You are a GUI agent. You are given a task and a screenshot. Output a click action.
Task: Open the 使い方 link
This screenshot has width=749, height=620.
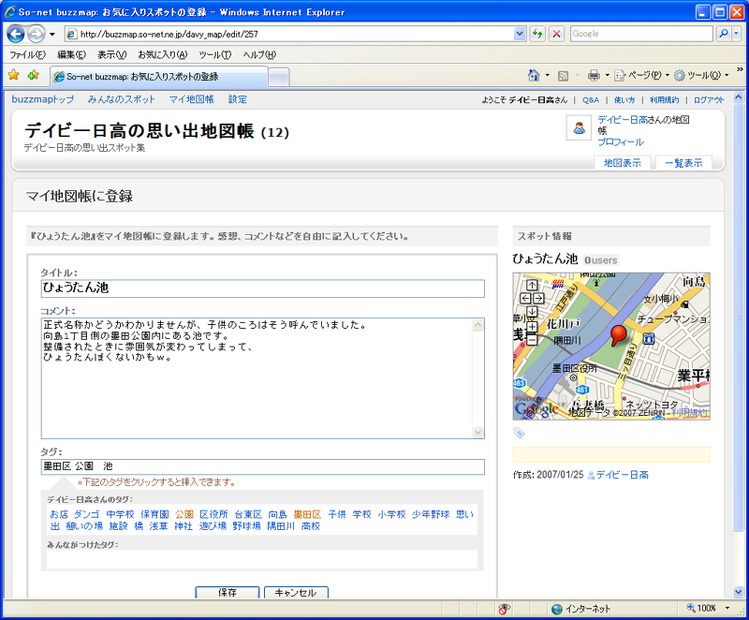pos(624,100)
